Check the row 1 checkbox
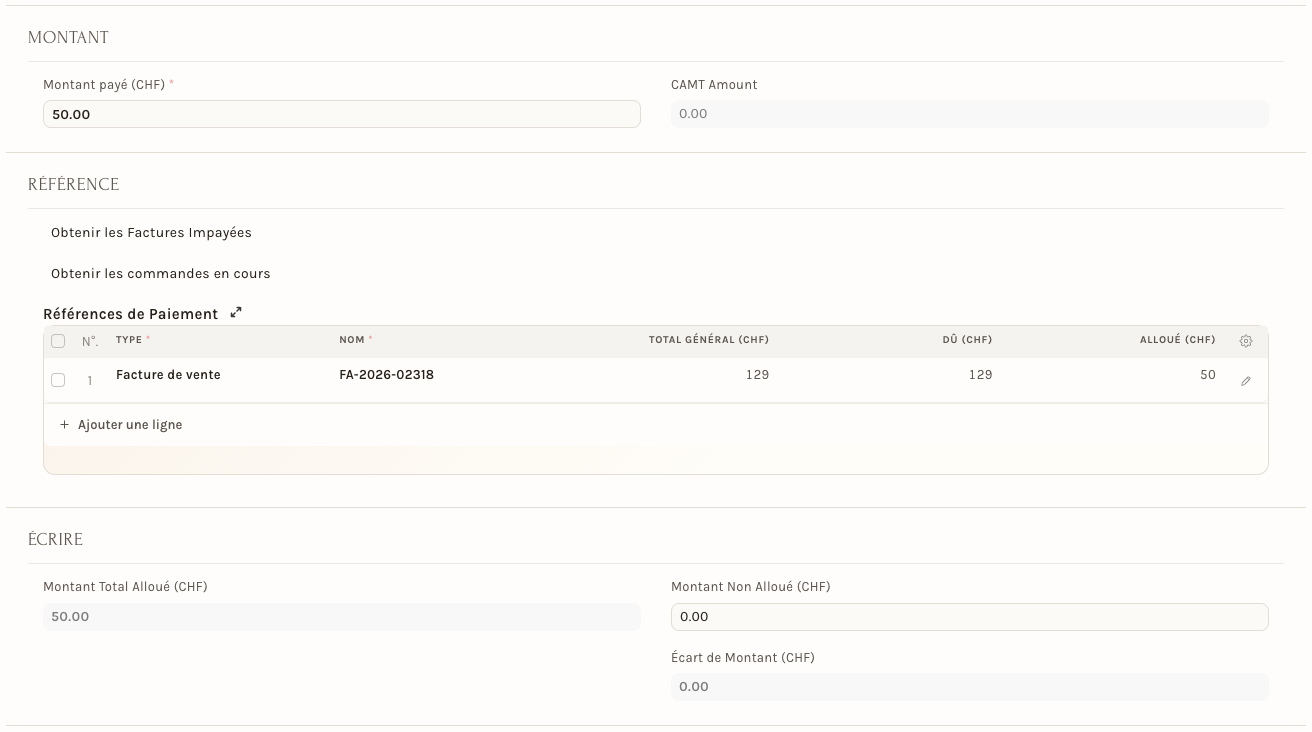Screen dimensions: 1312x732 pyautogui.click(x=58, y=380)
